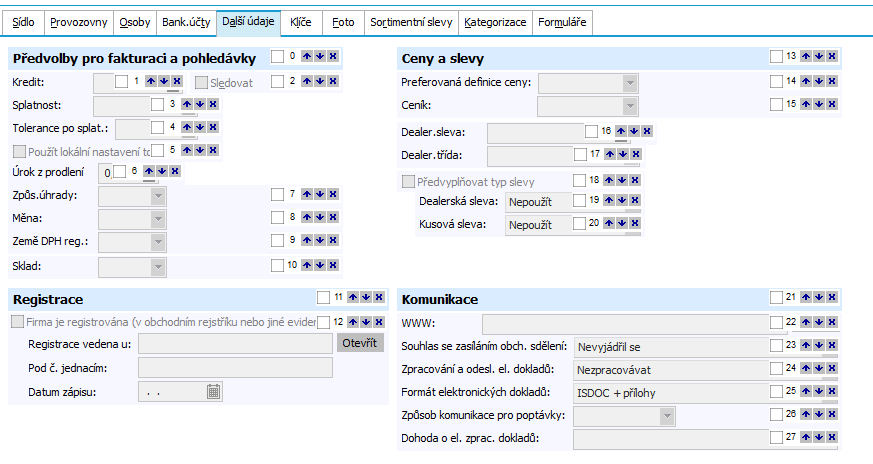Screen dimensions: 873x464
Task: Click the X icon for item 15
Action: pyautogui.click(x=831, y=104)
